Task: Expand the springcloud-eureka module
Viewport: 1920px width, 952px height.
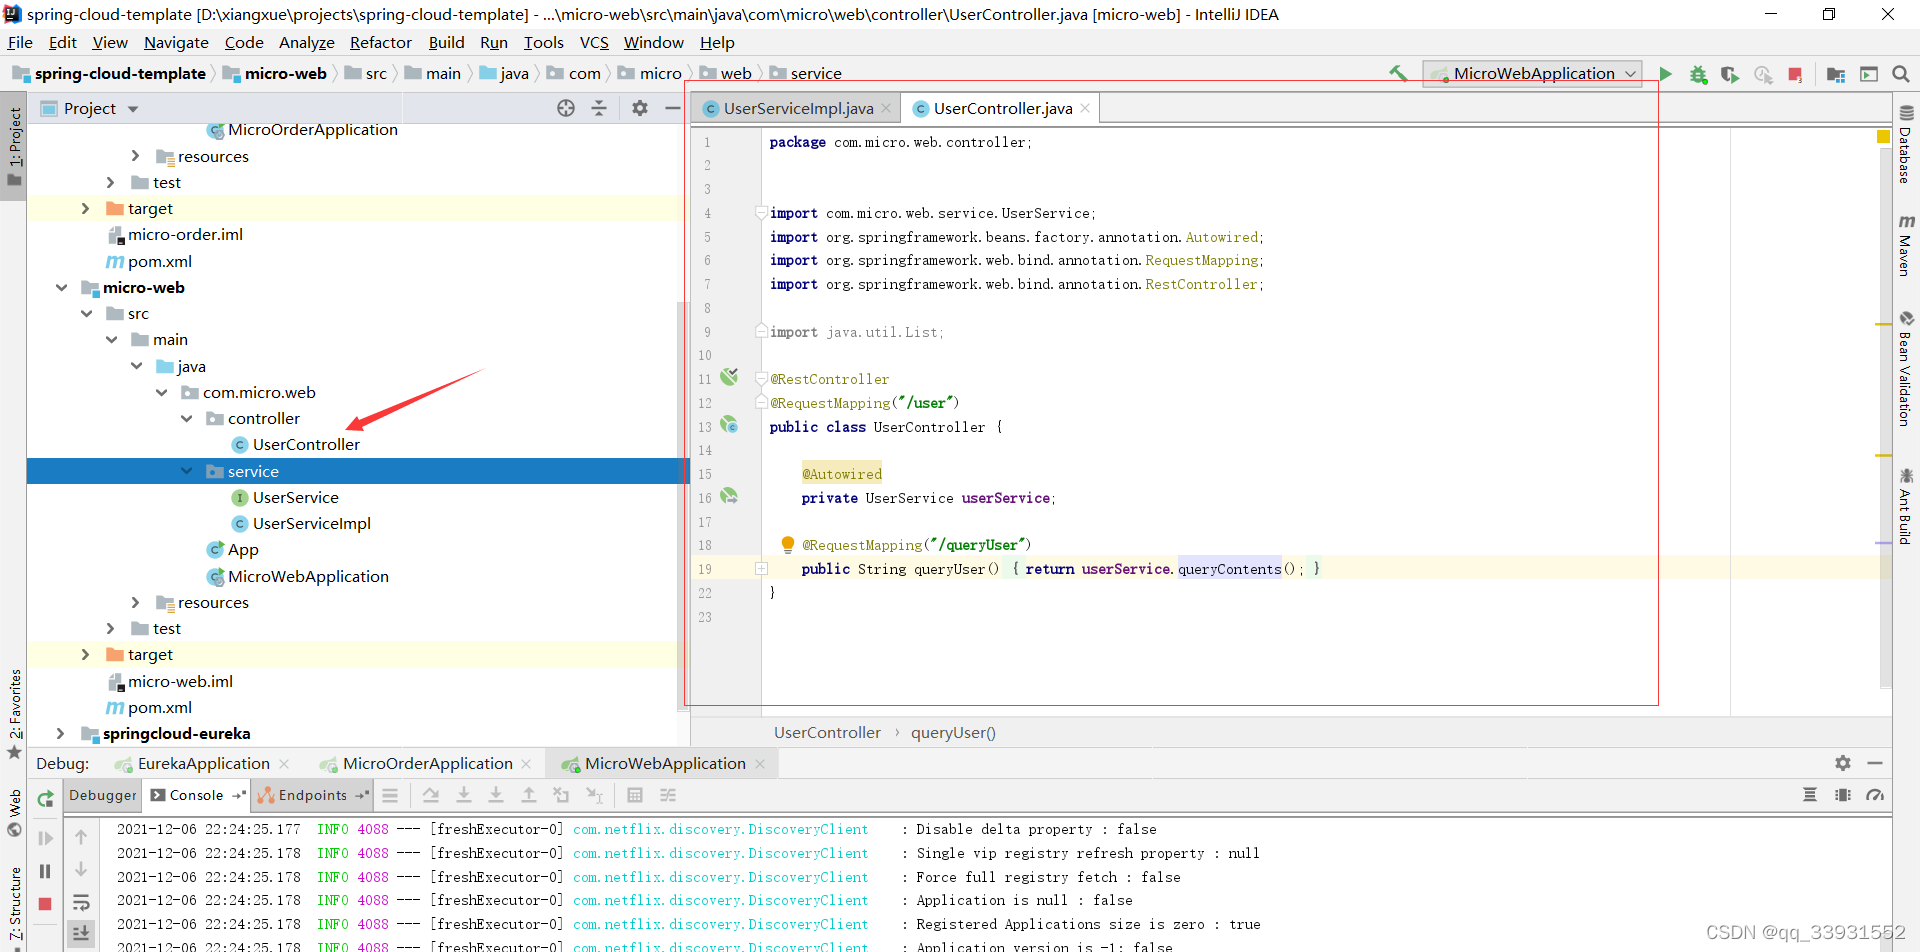Action: click(61, 734)
